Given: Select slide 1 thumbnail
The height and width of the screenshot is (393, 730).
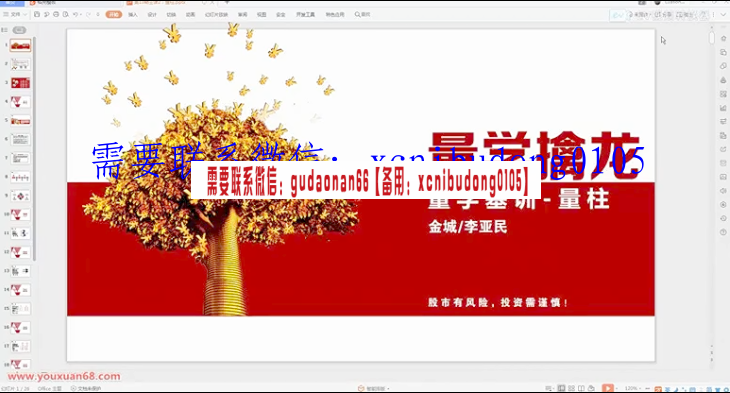Looking at the screenshot, I should click(x=20, y=45).
